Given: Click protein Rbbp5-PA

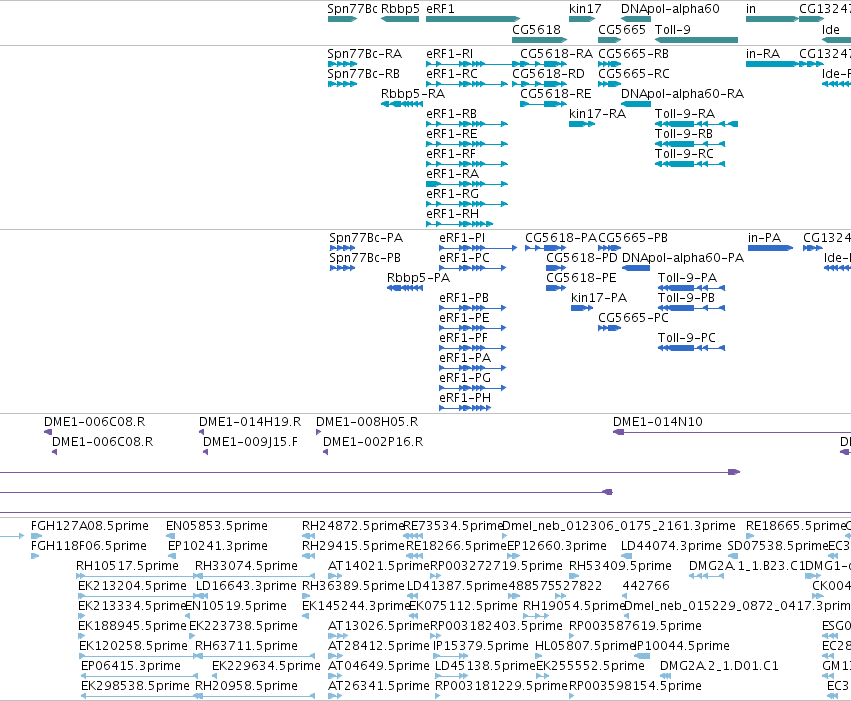Looking at the screenshot, I should pyautogui.click(x=418, y=278).
